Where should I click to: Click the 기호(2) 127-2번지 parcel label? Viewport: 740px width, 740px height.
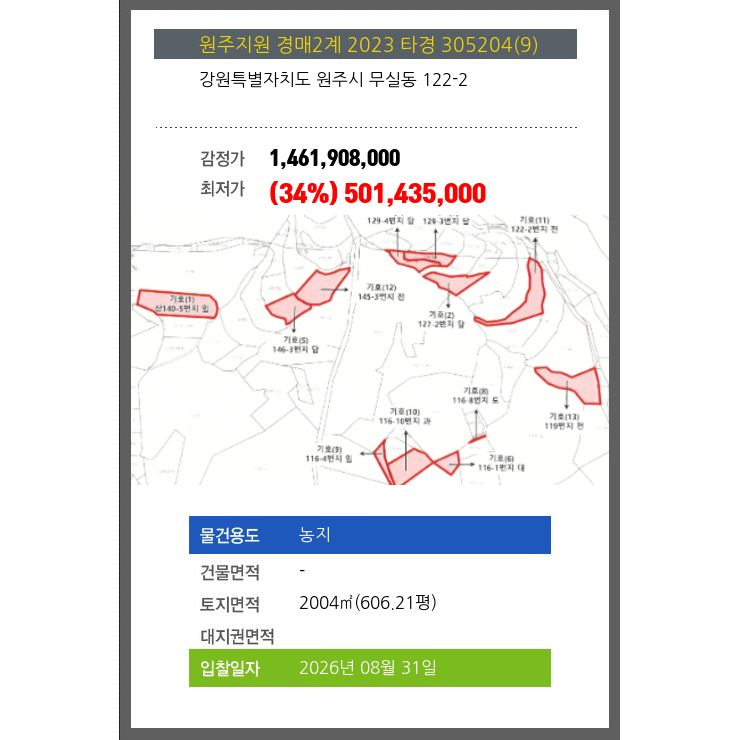[x=441, y=319]
